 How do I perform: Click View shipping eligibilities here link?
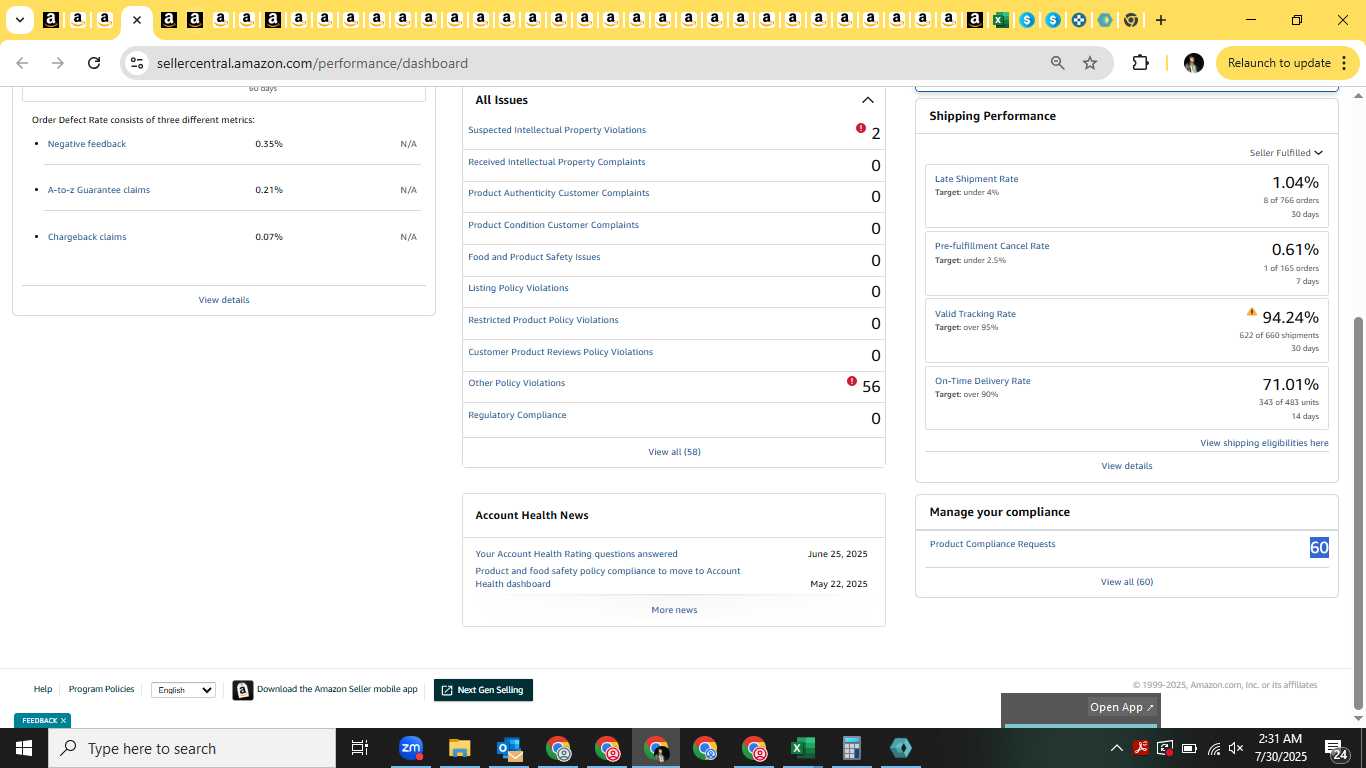click(x=1264, y=443)
